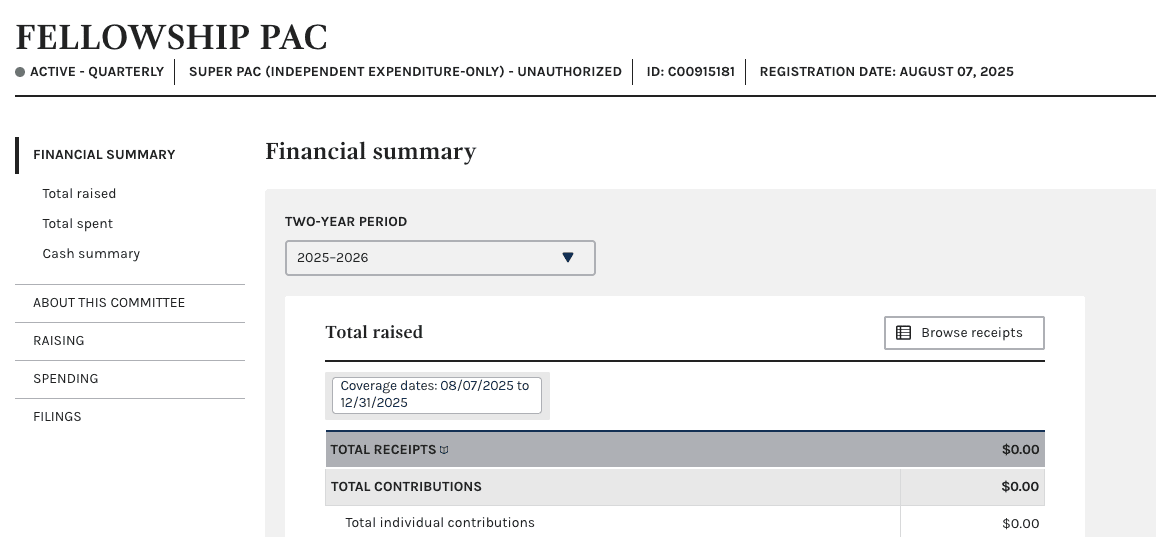Go to the Total spent sidebar link
The height and width of the screenshot is (537, 1156).
pos(78,224)
